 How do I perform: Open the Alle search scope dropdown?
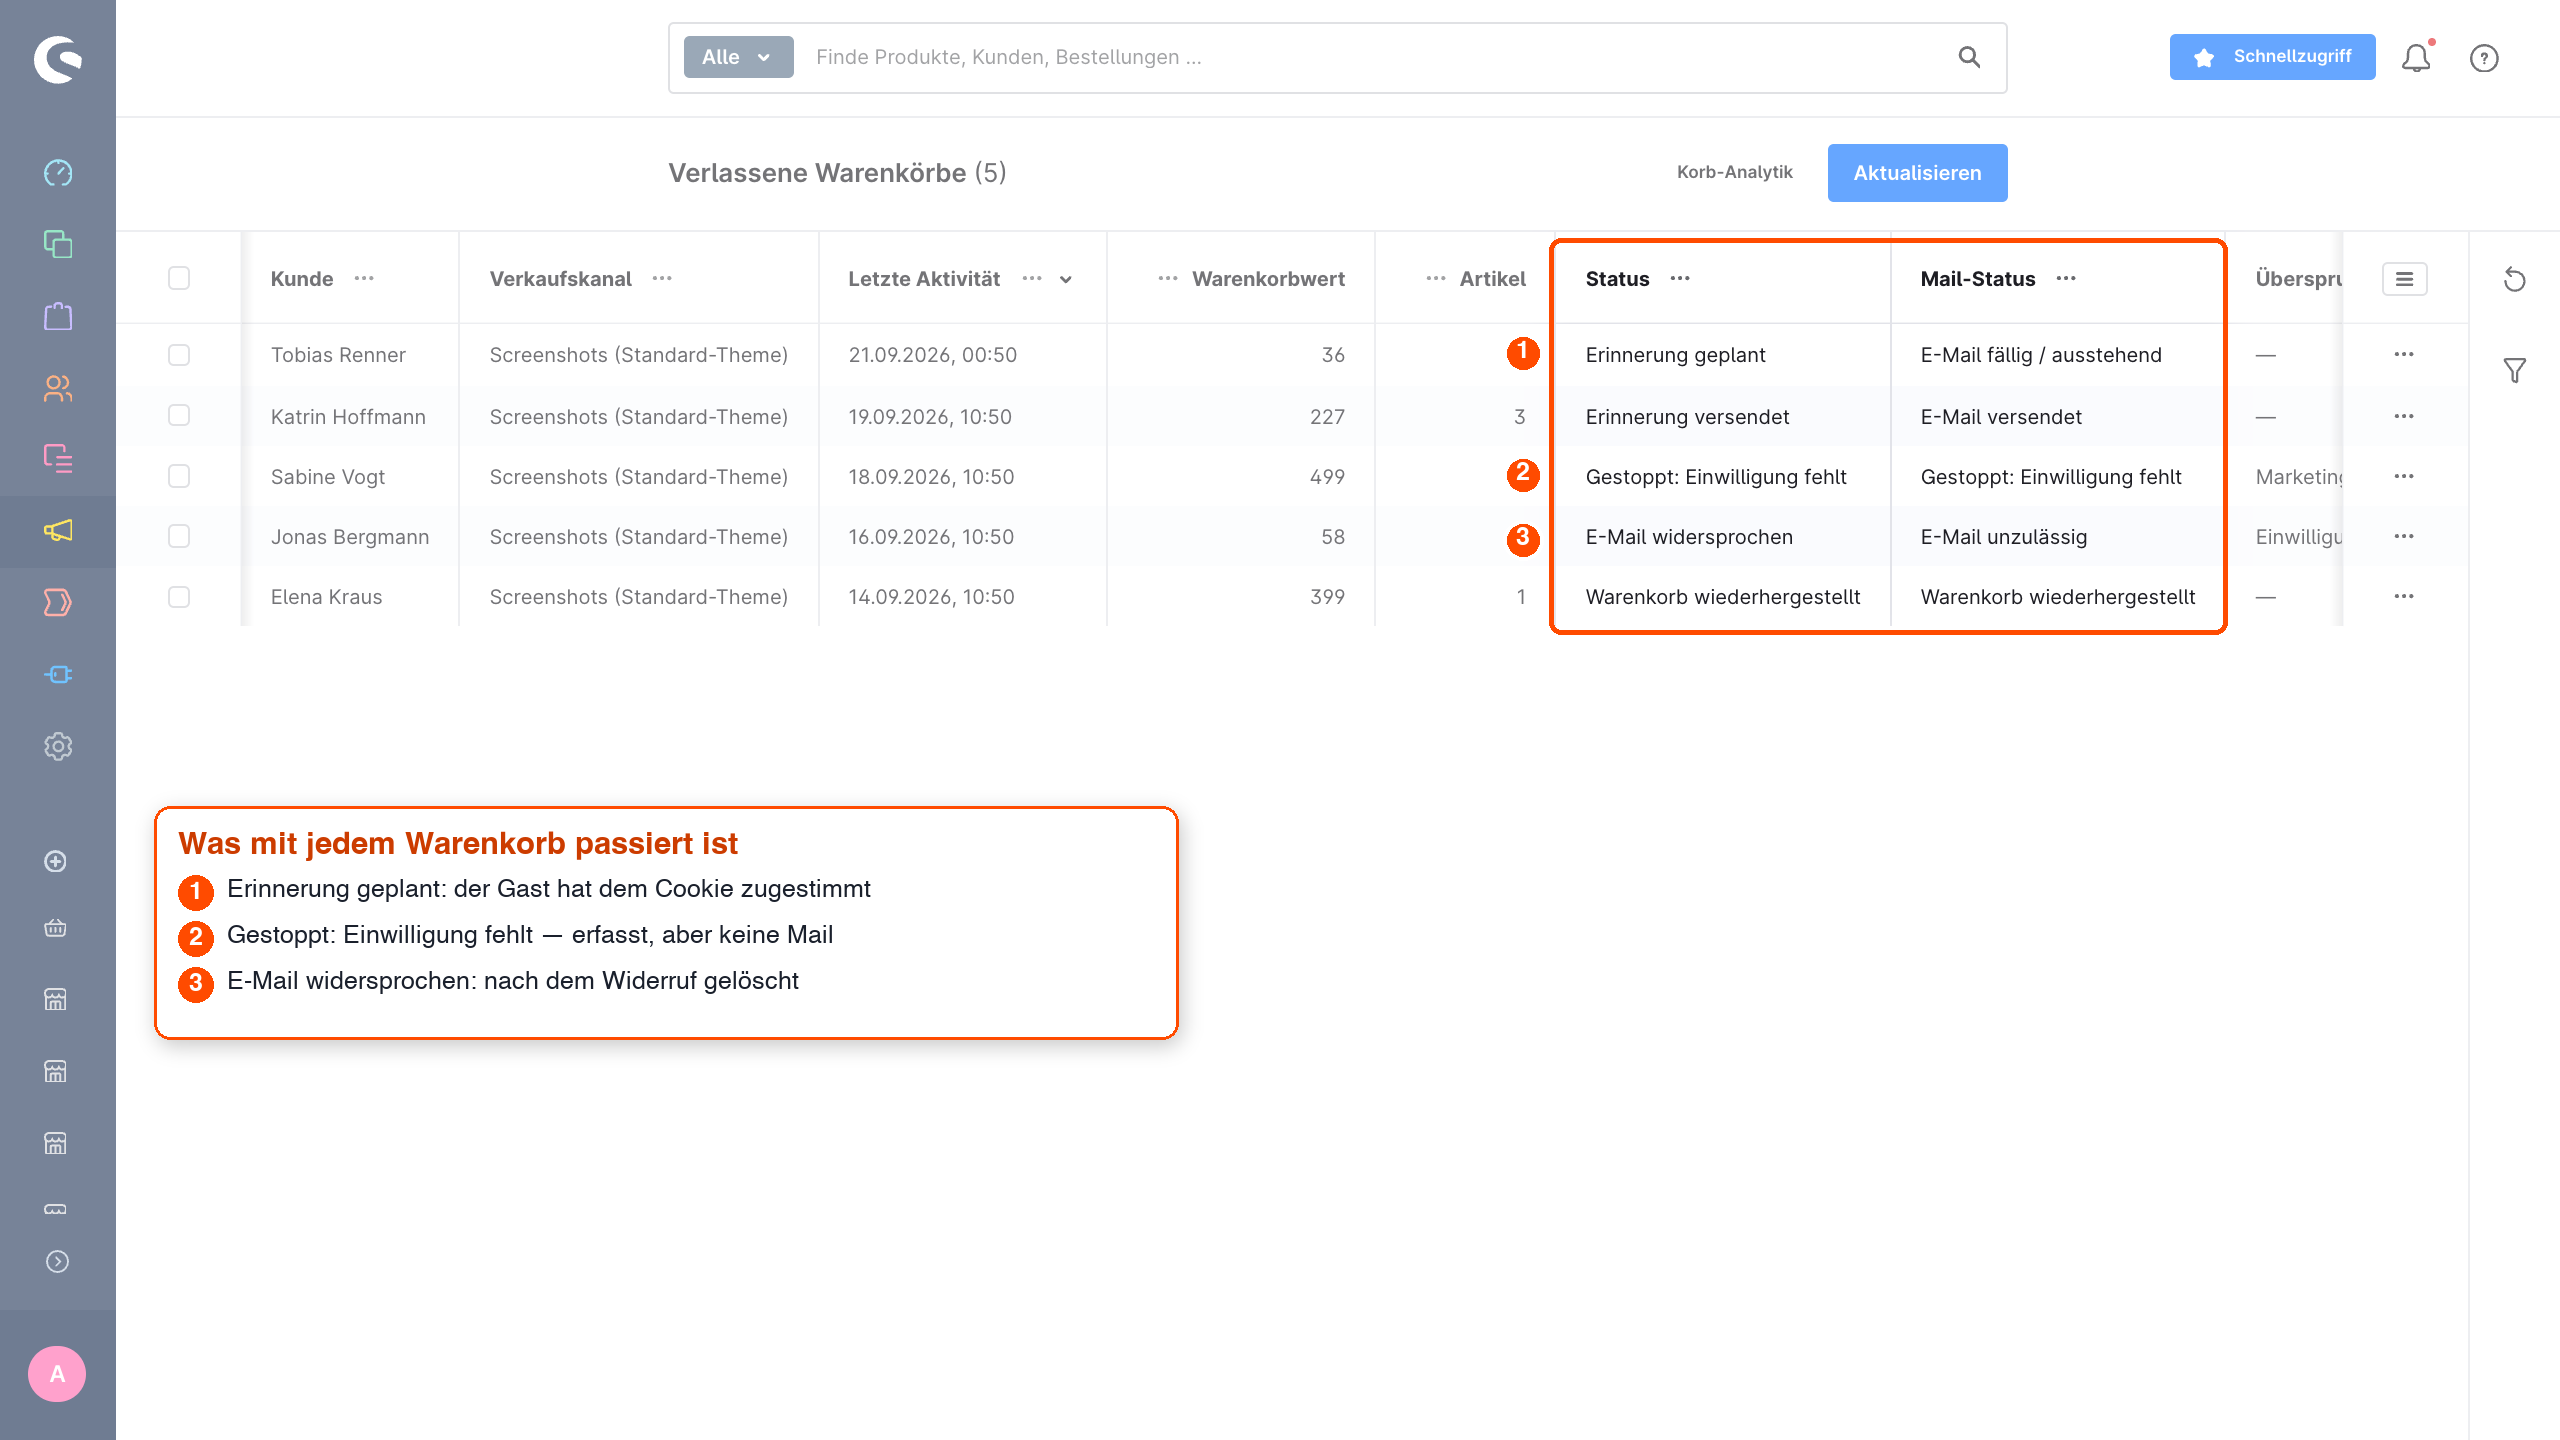click(x=738, y=57)
